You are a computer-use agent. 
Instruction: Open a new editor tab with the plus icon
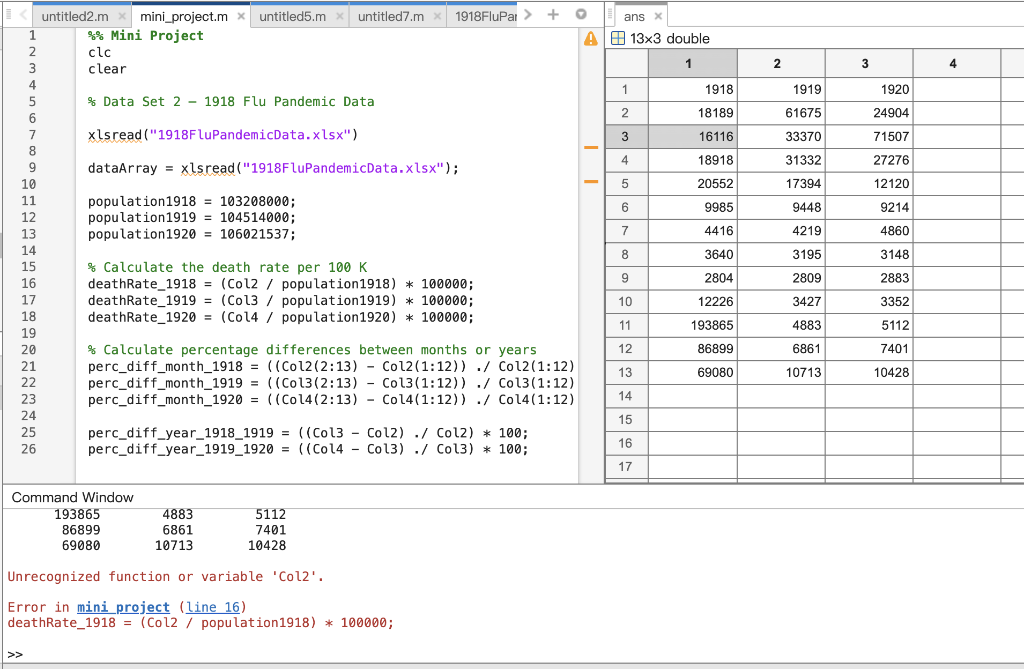(x=552, y=15)
